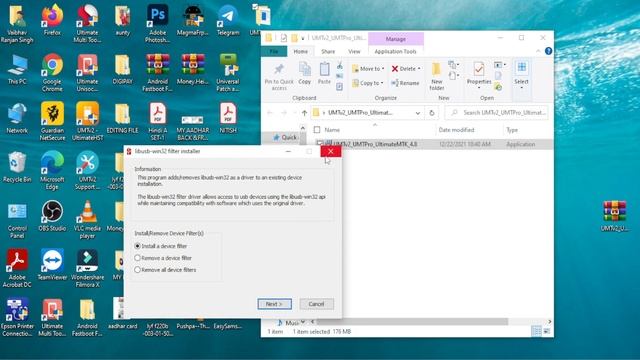This screenshot has width=640, height=360.
Task: Click Rename in Explorer ribbon
Action: (405, 83)
